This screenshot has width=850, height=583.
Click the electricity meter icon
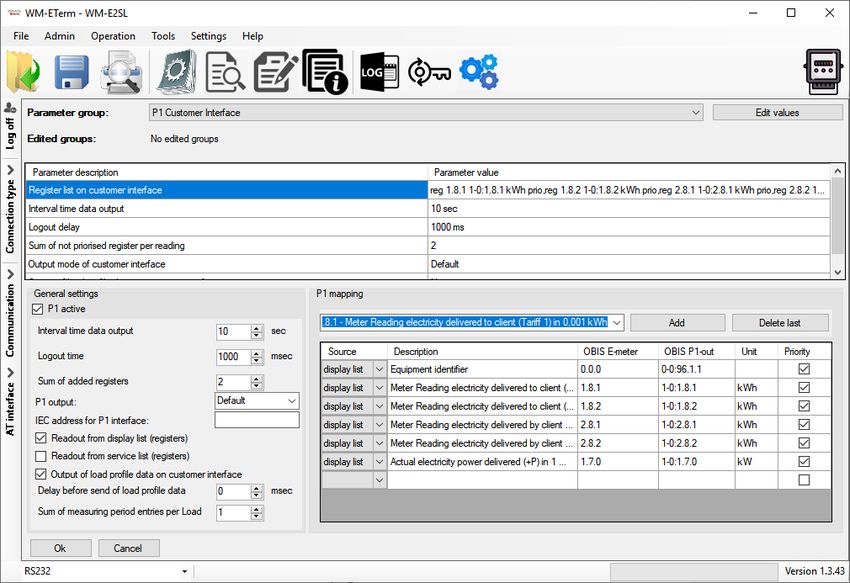[823, 72]
